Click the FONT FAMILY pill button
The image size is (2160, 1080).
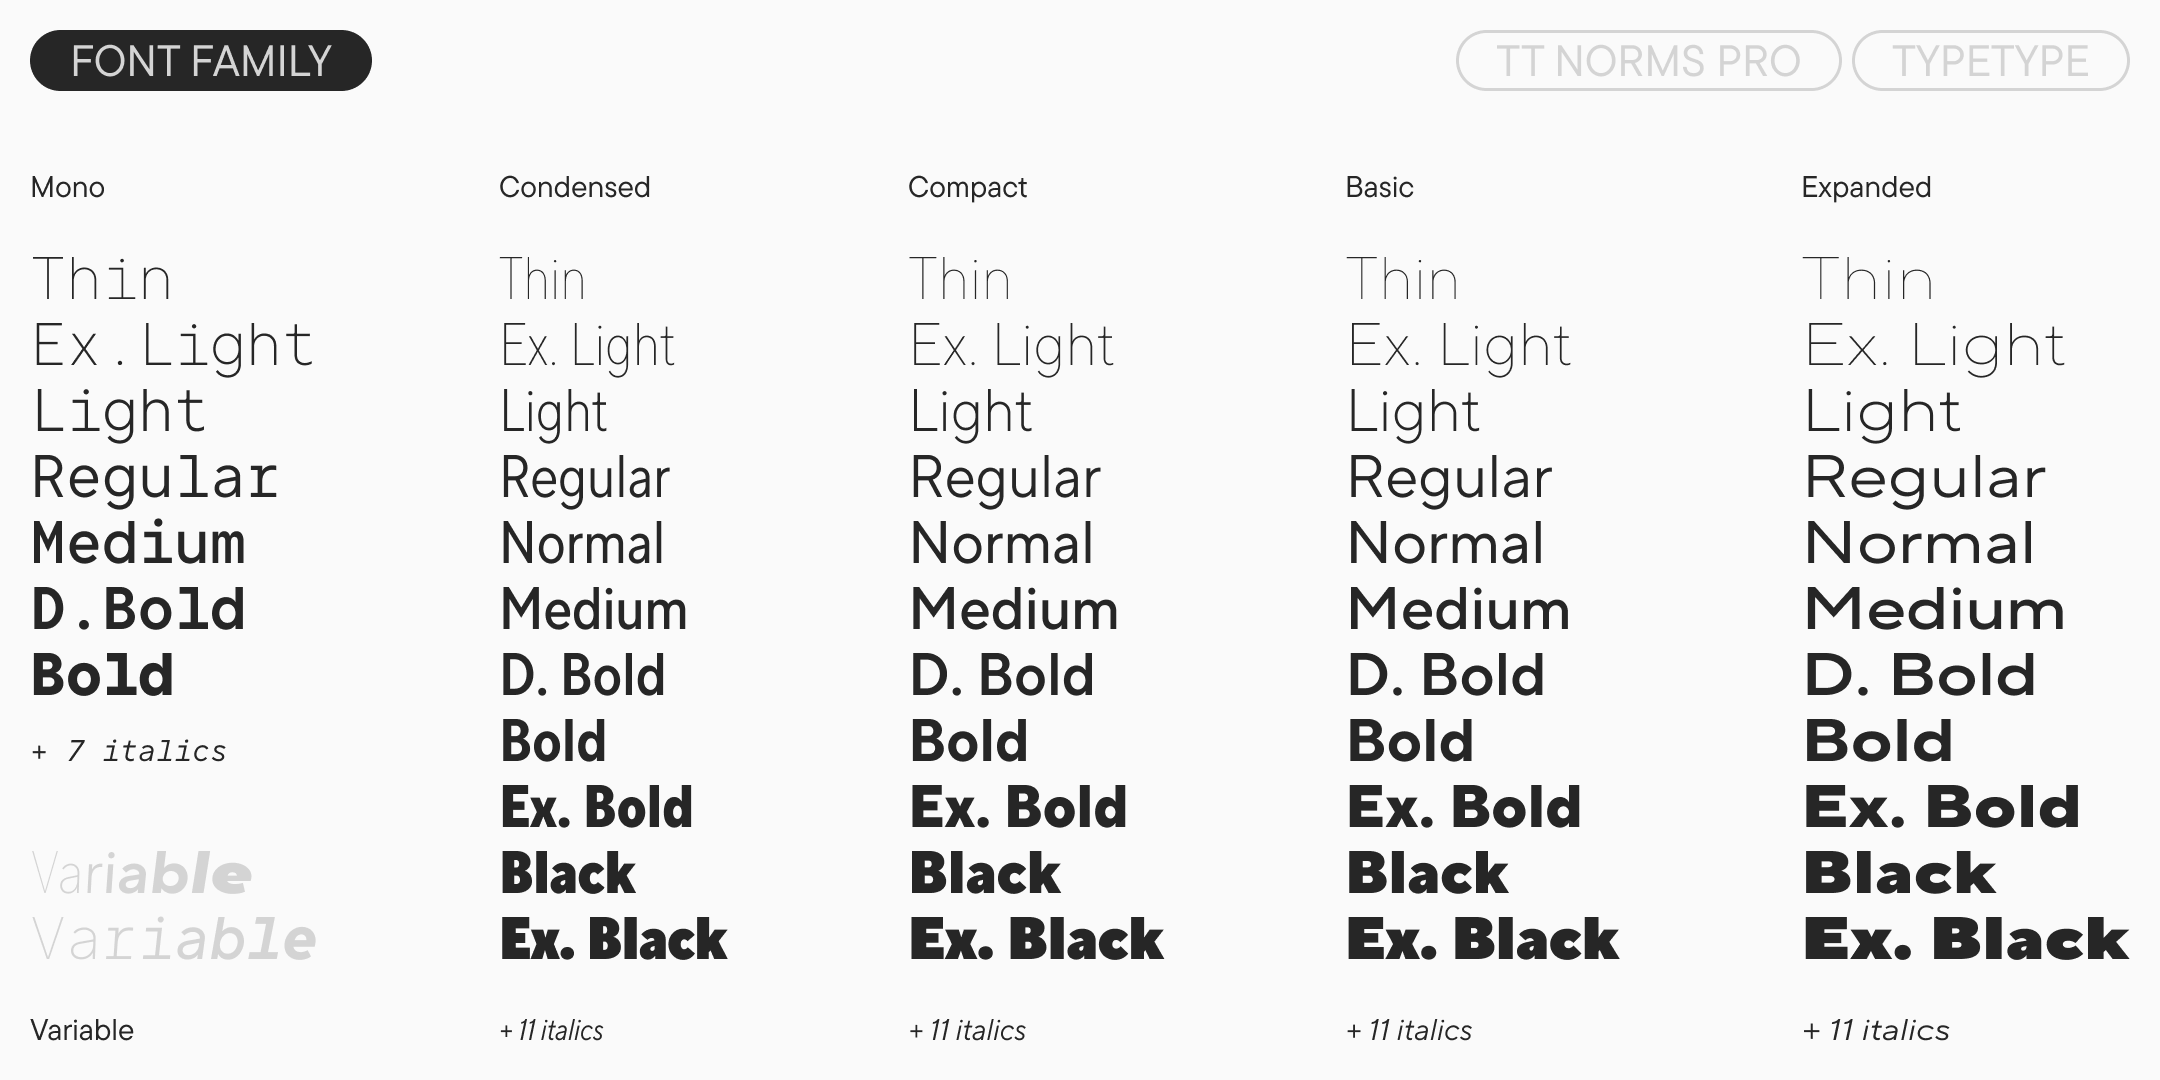[201, 61]
